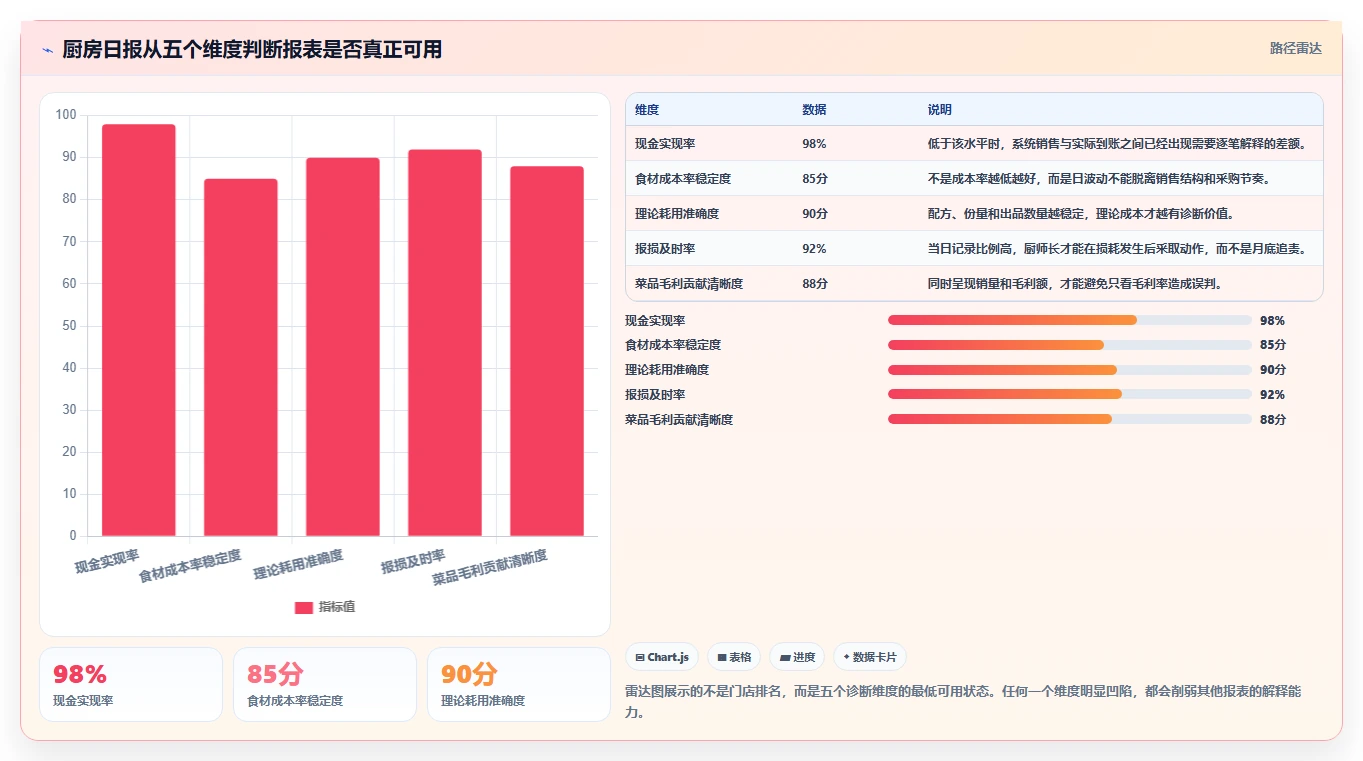Click the 菜品毛利贡献清晰度 x-axis label
Screen dimensions: 1363x761
click(490, 567)
